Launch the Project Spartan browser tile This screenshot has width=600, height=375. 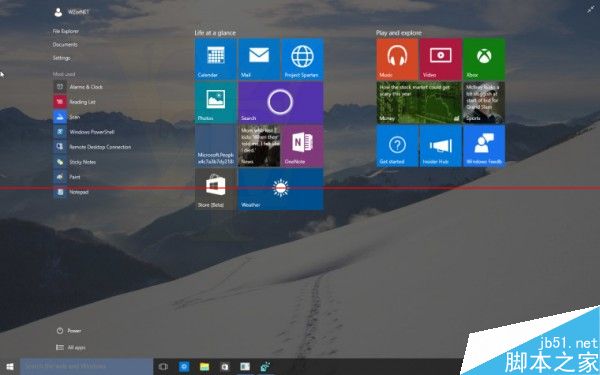[x=302, y=59]
